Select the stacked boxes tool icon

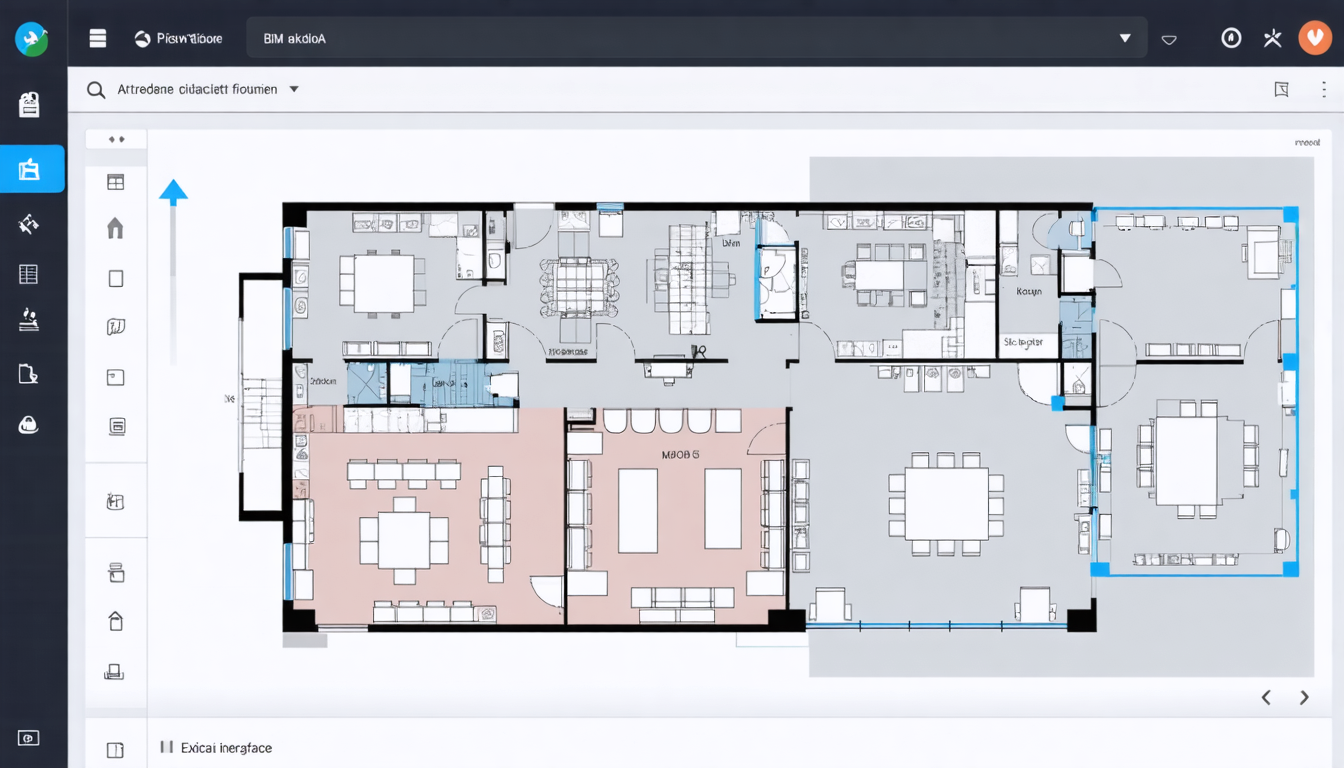coord(116,572)
